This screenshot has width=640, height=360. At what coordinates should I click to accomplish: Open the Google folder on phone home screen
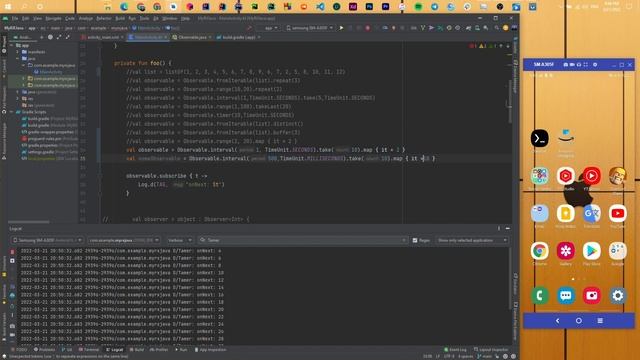(x=618, y=251)
